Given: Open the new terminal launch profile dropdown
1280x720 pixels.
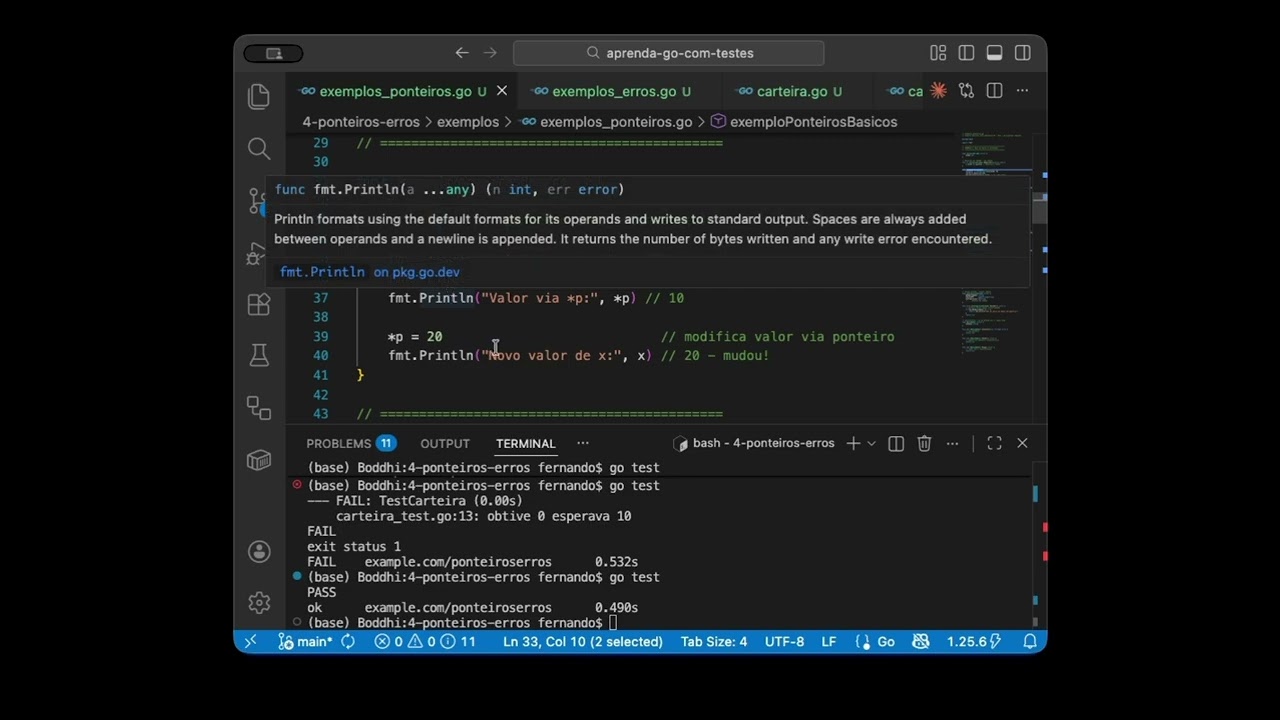Looking at the screenshot, I should tap(871, 443).
